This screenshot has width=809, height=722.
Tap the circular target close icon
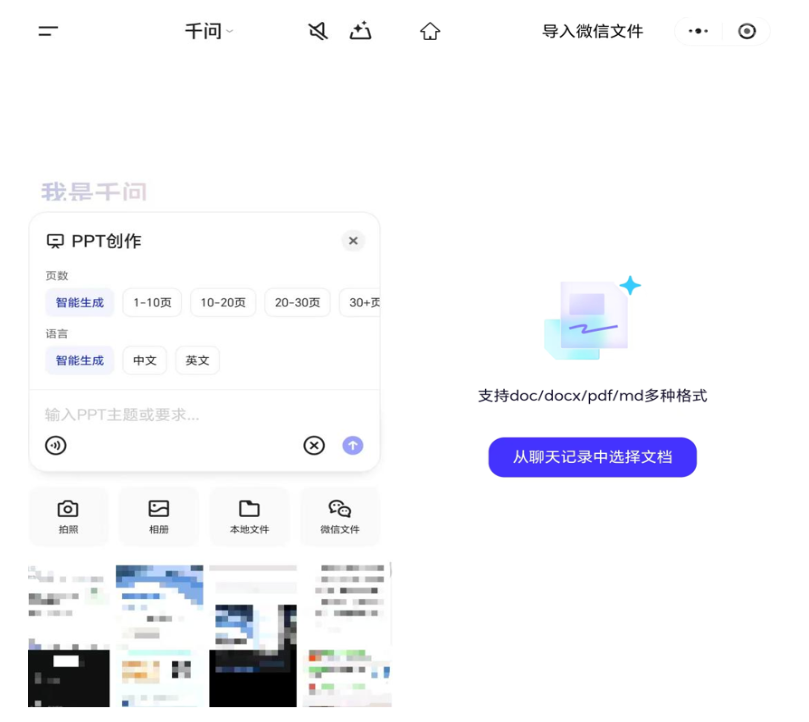[747, 31]
